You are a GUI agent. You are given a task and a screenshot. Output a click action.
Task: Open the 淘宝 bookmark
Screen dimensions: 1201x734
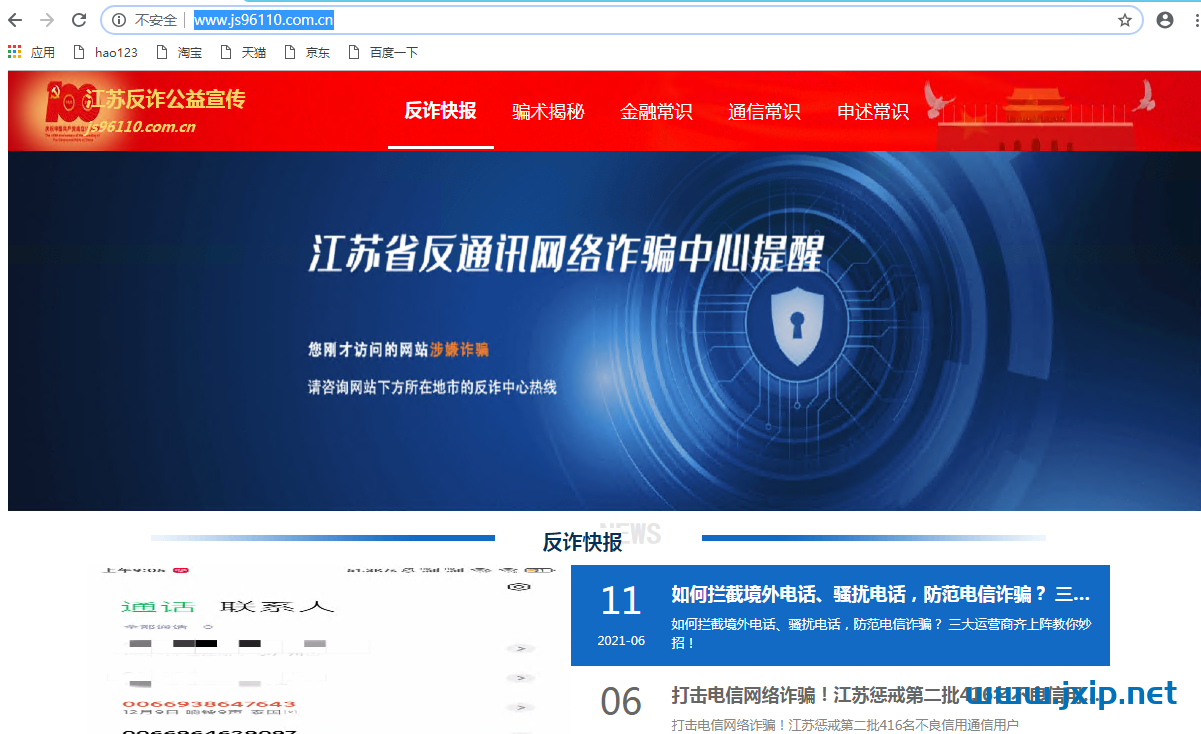click(179, 52)
